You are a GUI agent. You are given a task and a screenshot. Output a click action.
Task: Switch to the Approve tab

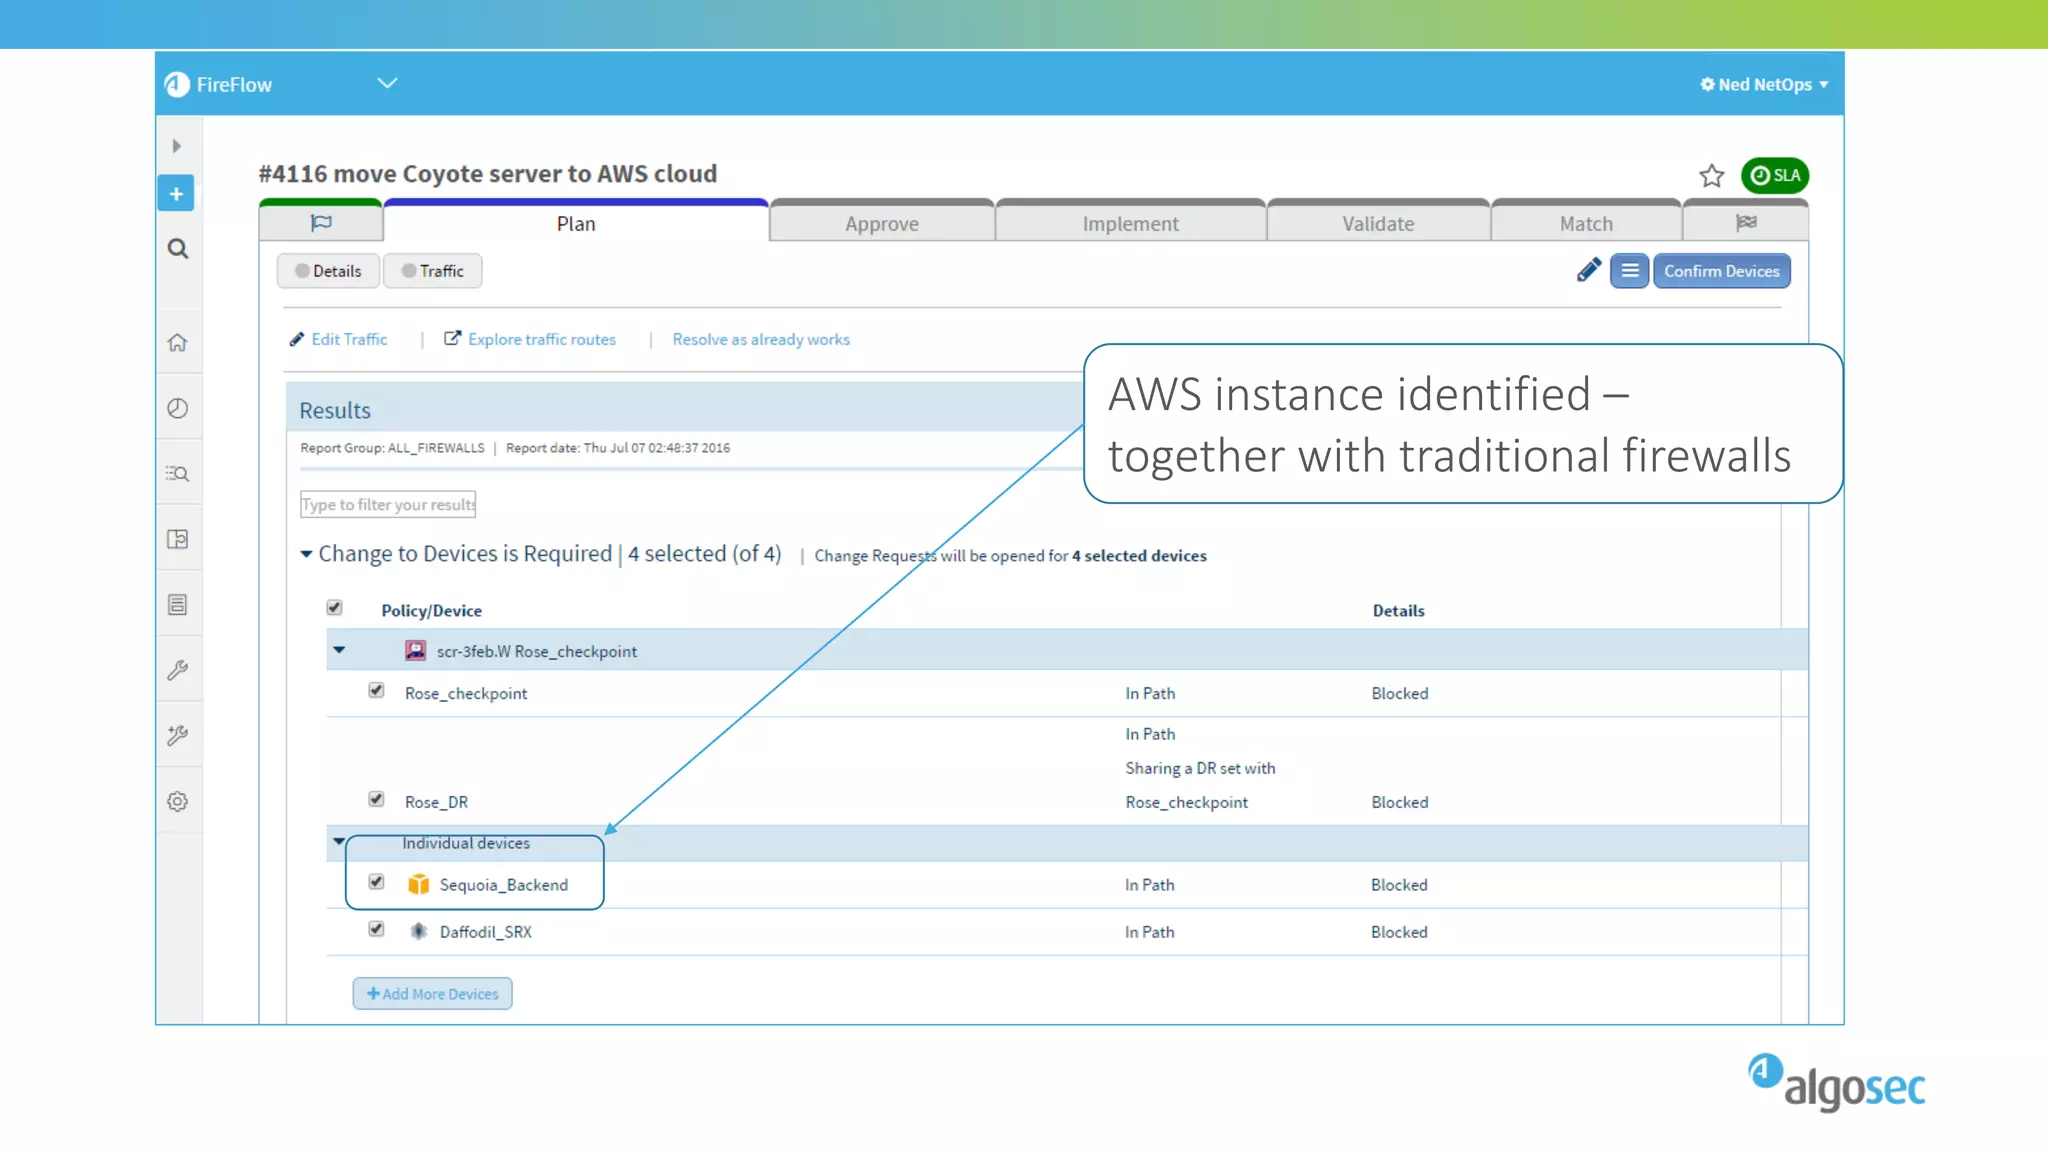pyautogui.click(x=882, y=223)
